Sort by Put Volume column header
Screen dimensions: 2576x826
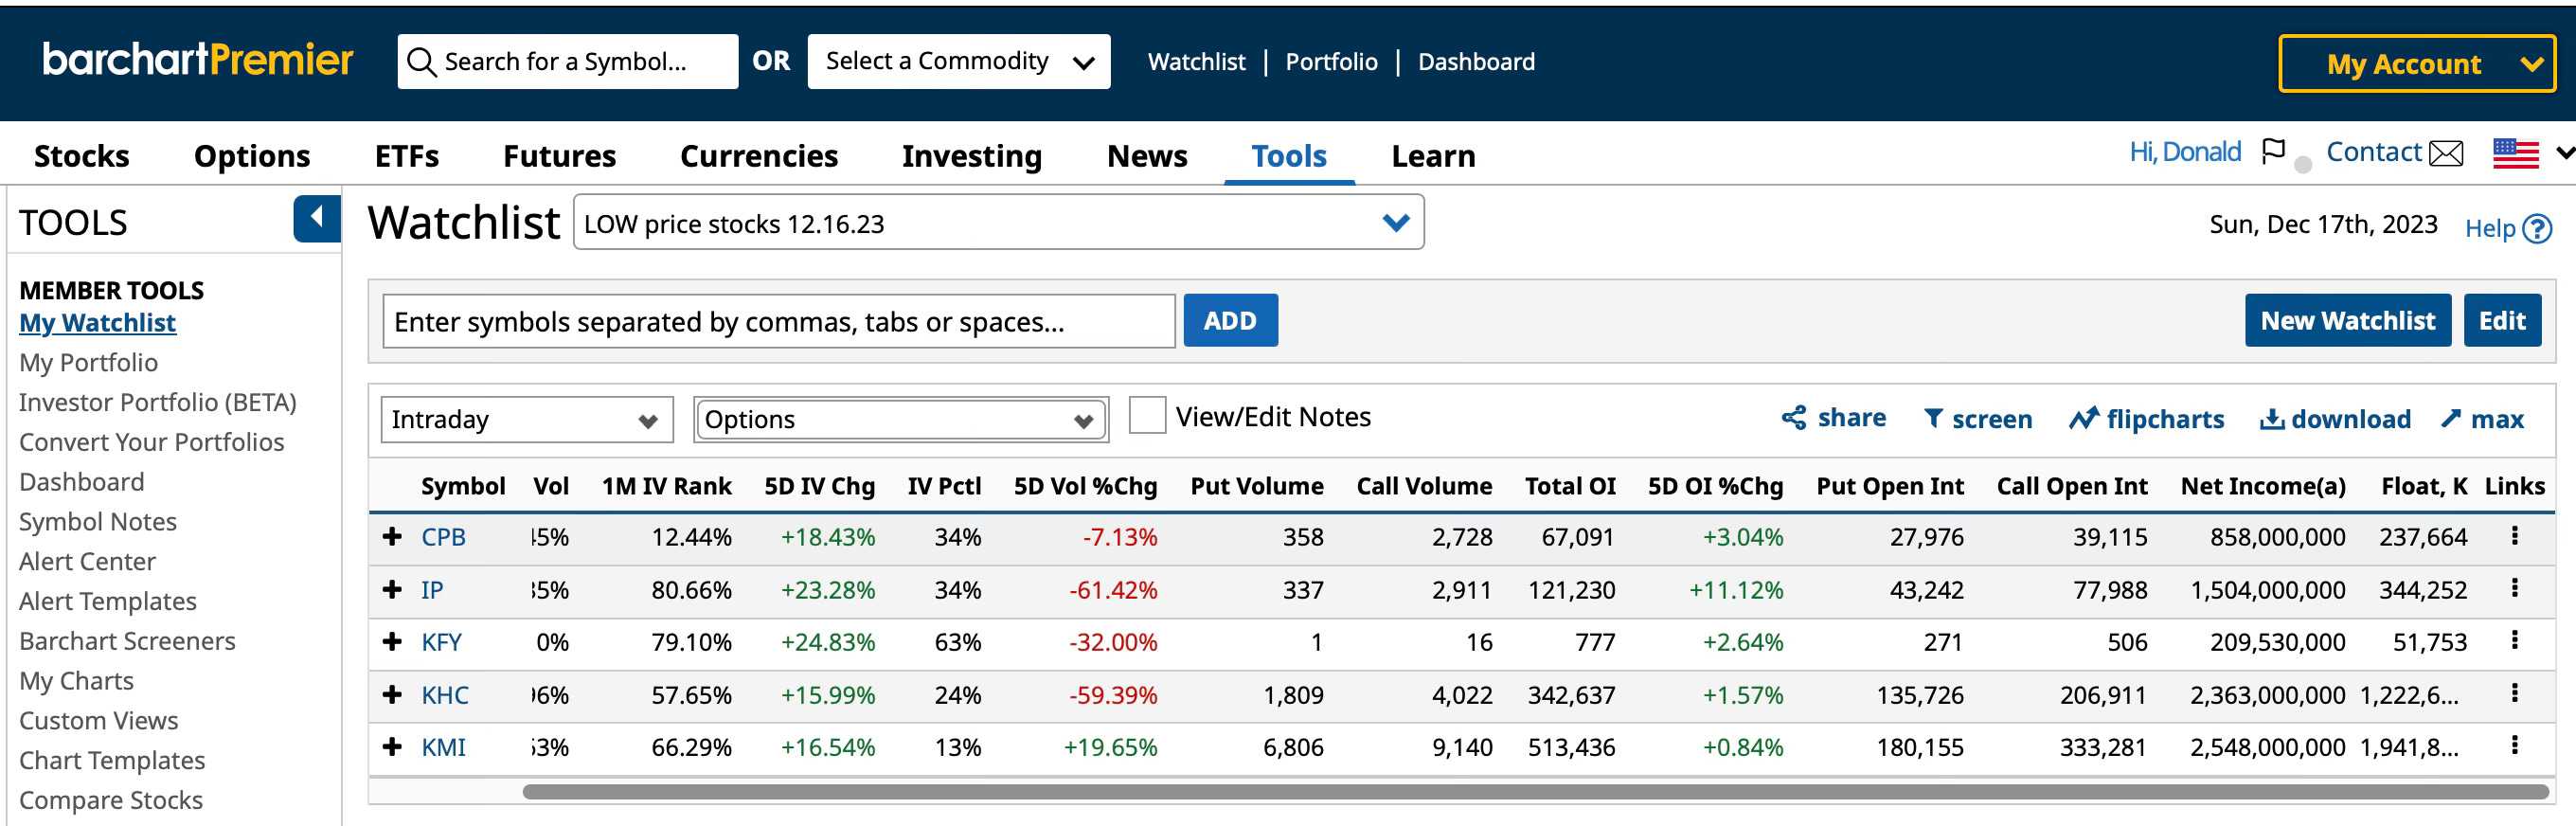pos(1256,486)
